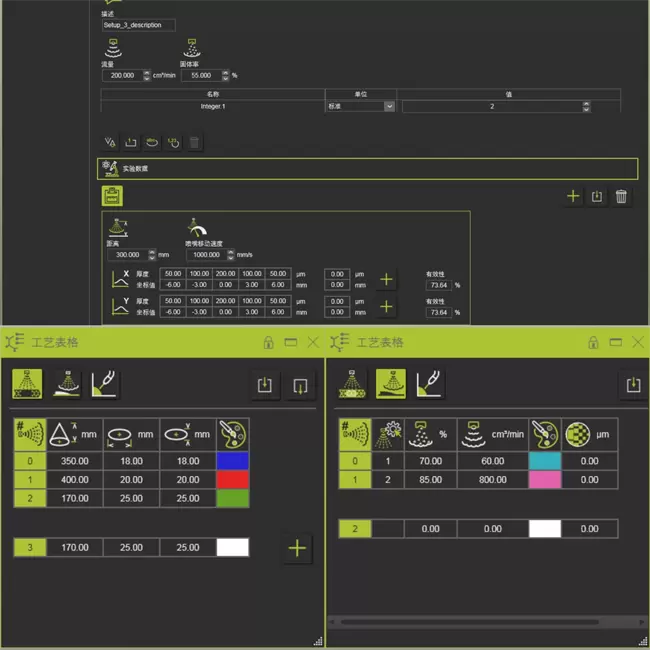Click the clipboard icon below 实验数据

click(x=112, y=197)
